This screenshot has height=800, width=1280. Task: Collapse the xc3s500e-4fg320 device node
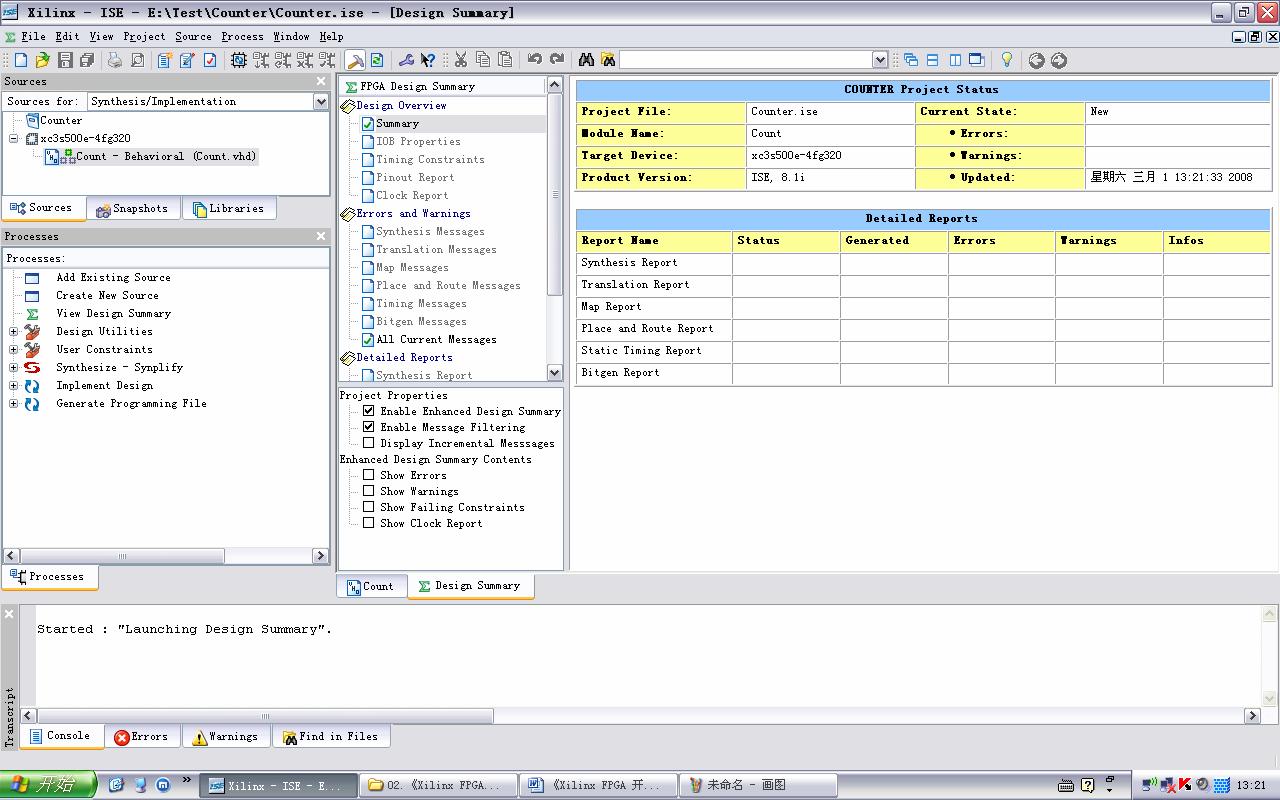[x=14, y=138]
